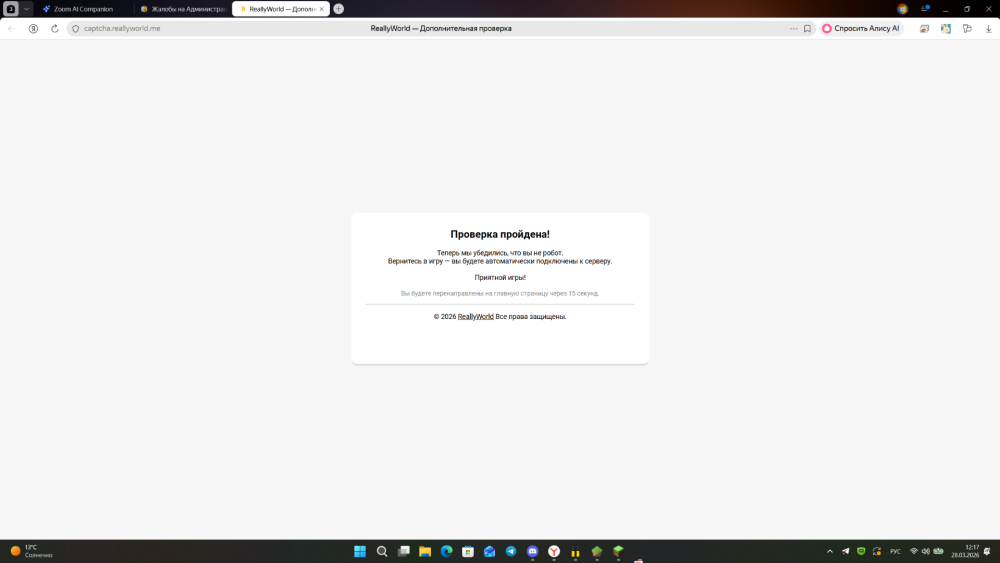Bookmark this page
1000x563 pixels.
807,29
